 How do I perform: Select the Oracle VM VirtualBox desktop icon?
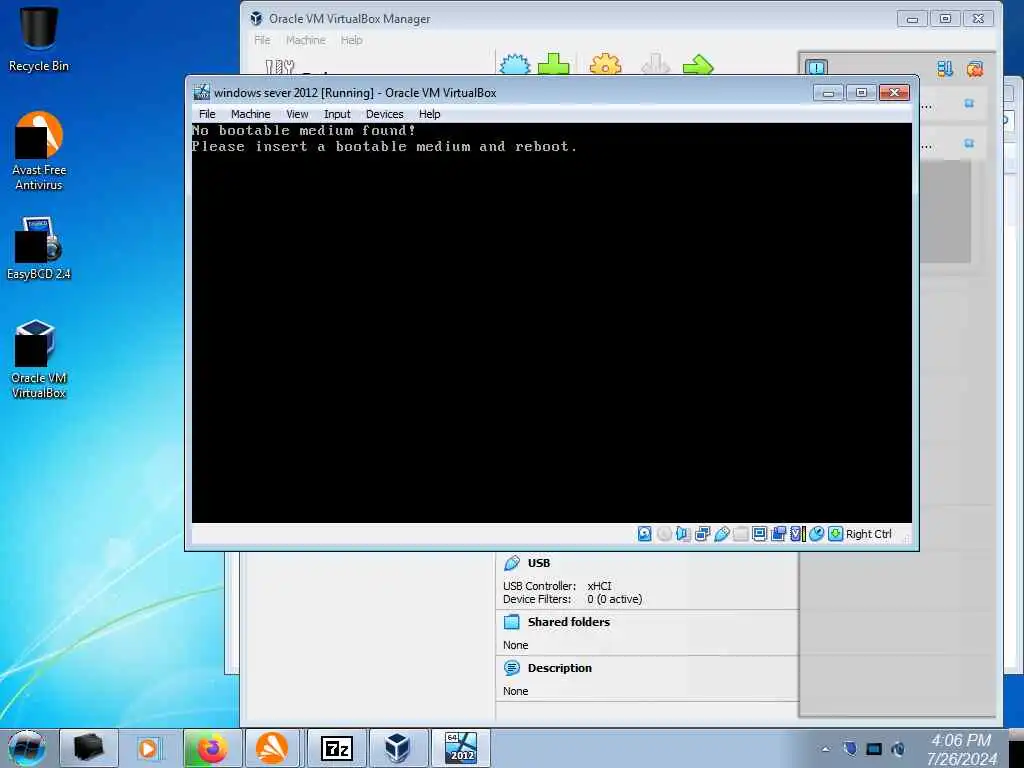(x=39, y=359)
